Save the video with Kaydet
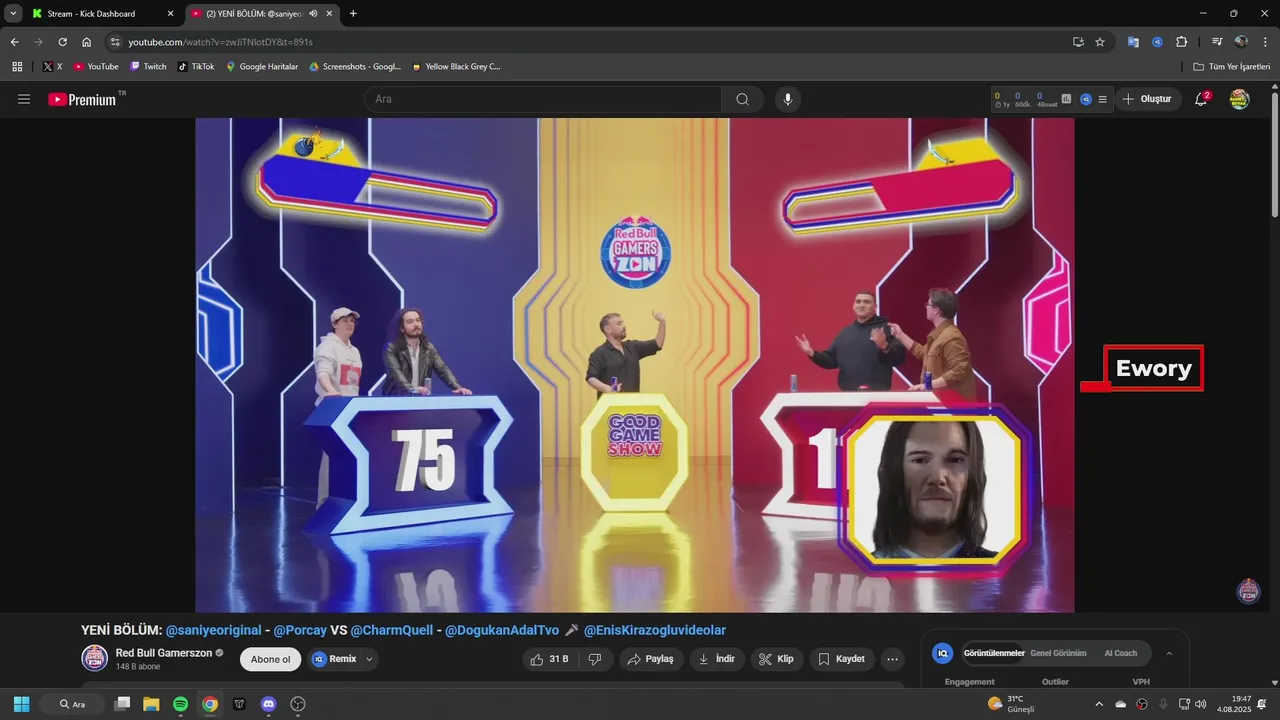This screenshot has height=720, width=1280. (x=841, y=659)
